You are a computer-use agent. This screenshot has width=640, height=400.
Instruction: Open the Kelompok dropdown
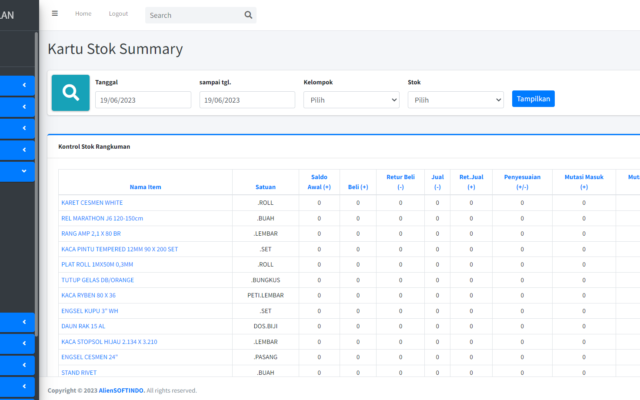click(351, 100)
